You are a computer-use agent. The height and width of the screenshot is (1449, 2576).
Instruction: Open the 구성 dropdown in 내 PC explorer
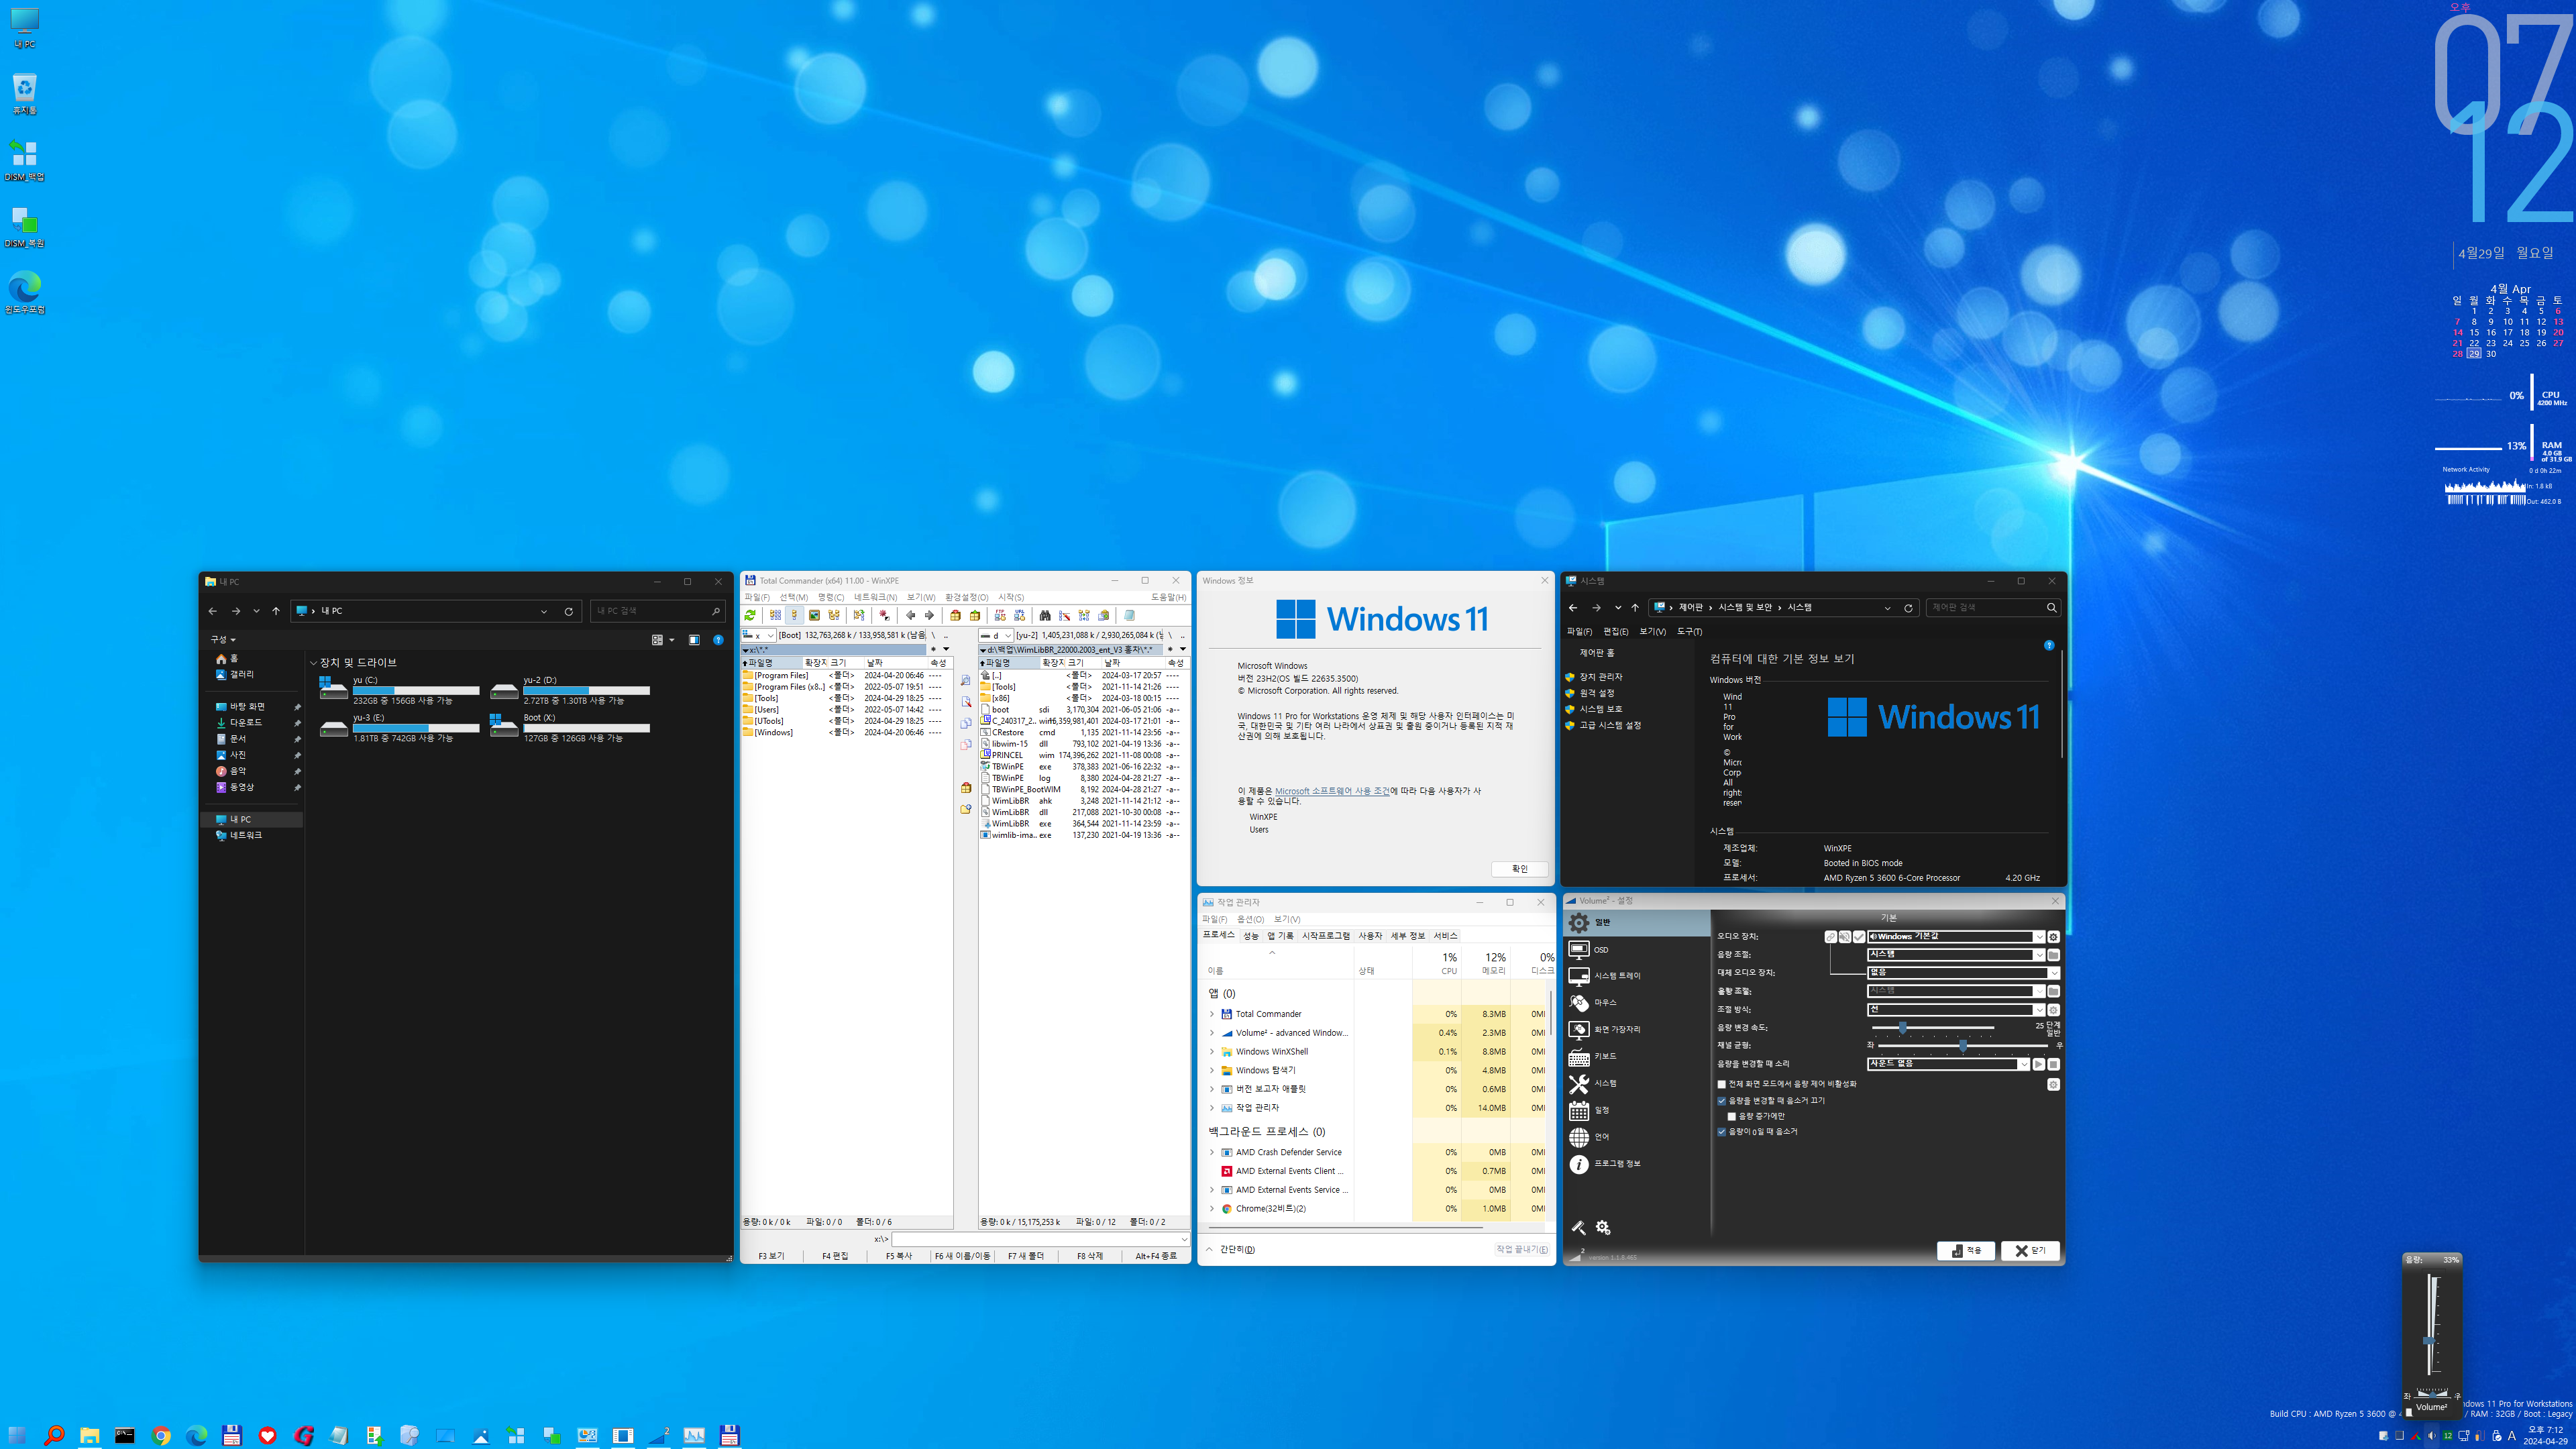(x=222, y=639)
